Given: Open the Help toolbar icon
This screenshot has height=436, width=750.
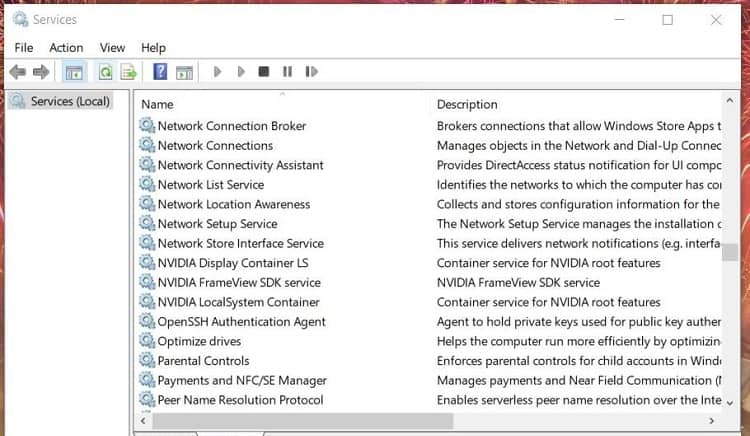Looking at the screenshot, I should coord(160,72).
